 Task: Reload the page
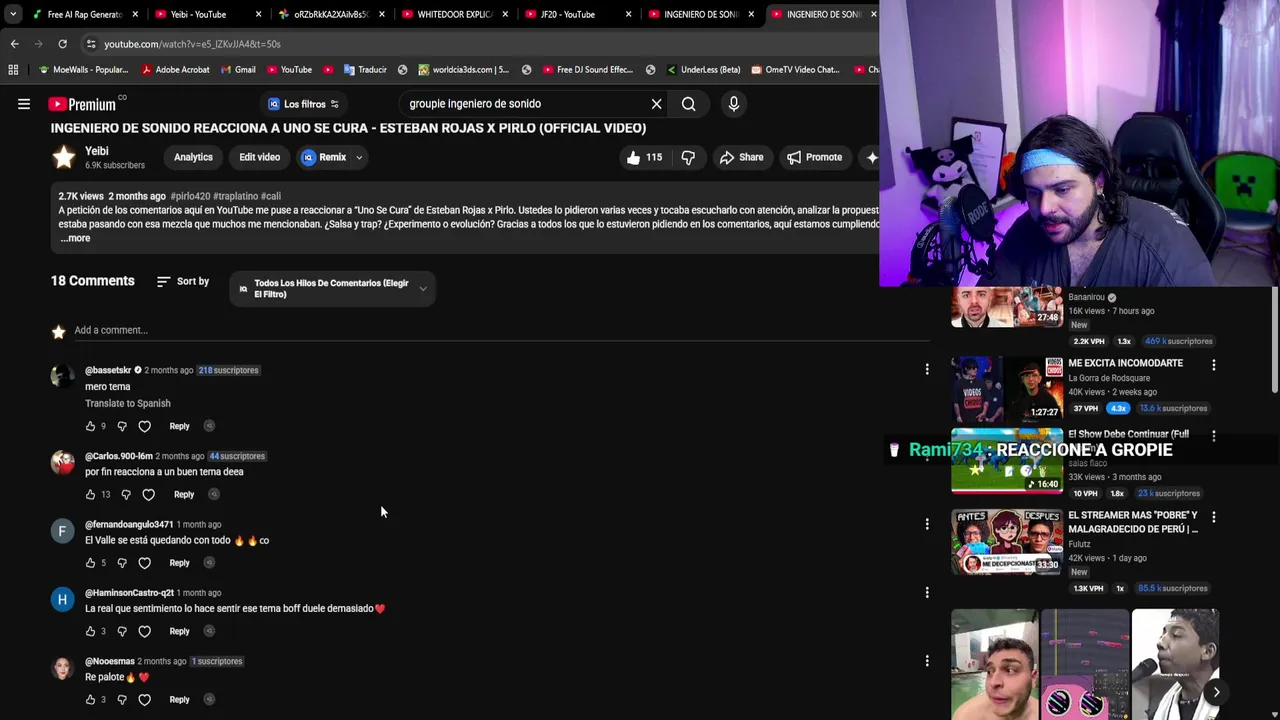(62, 44)
